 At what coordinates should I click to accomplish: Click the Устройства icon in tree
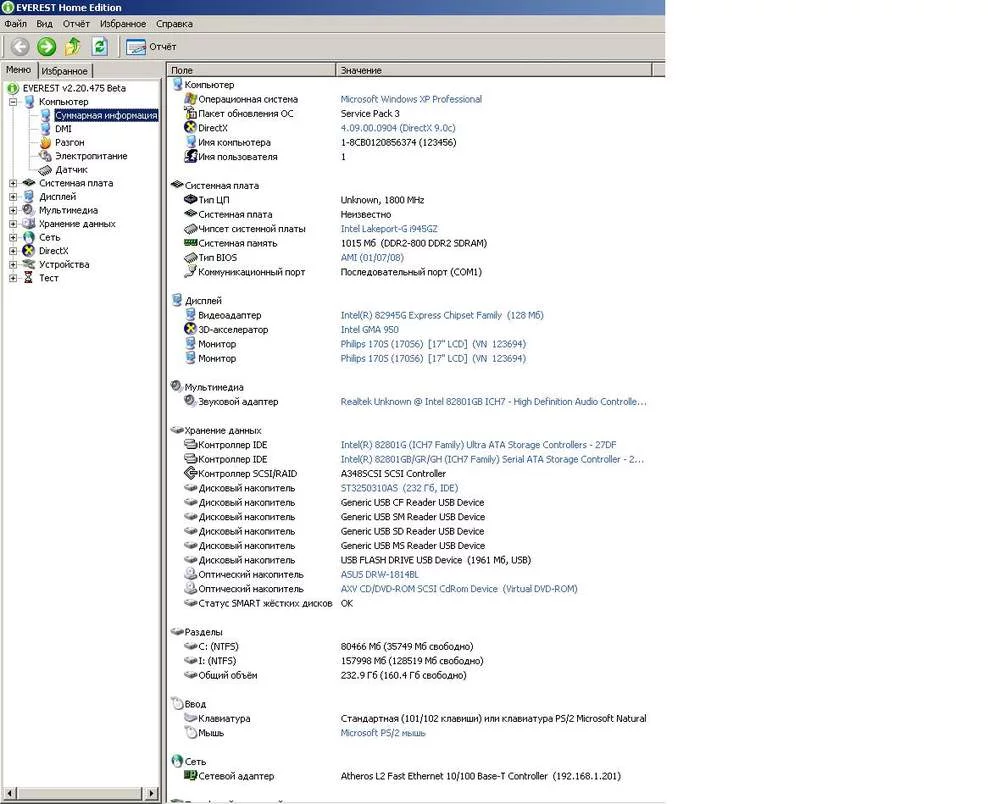pyautogui.click(x=29, y=265)
